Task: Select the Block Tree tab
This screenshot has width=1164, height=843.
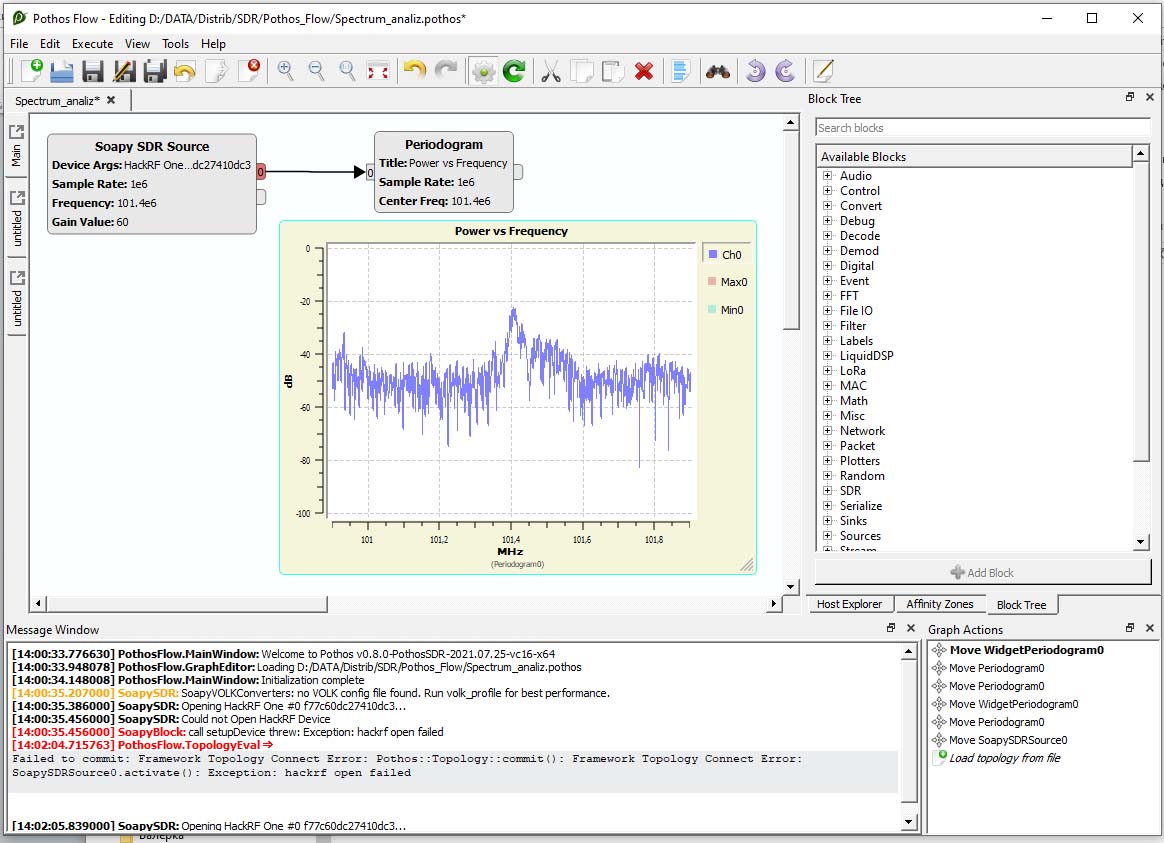Action: click(1021, 605)
